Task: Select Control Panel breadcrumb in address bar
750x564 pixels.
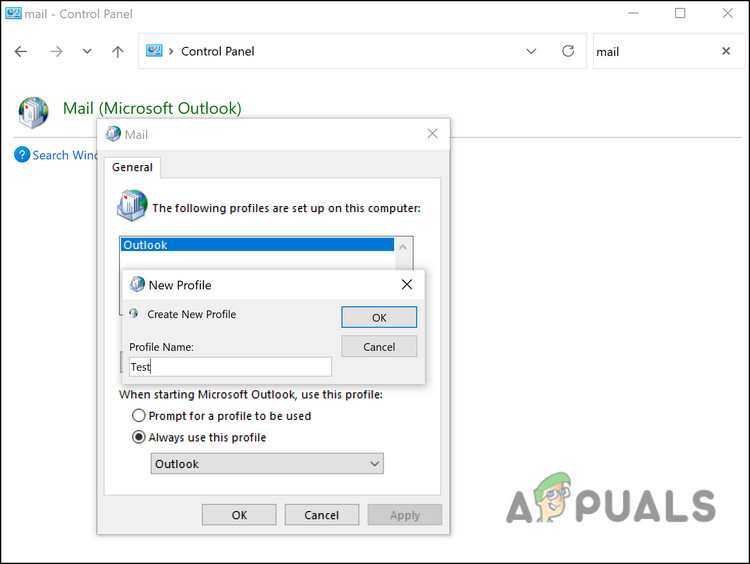Action: (218, 51)
